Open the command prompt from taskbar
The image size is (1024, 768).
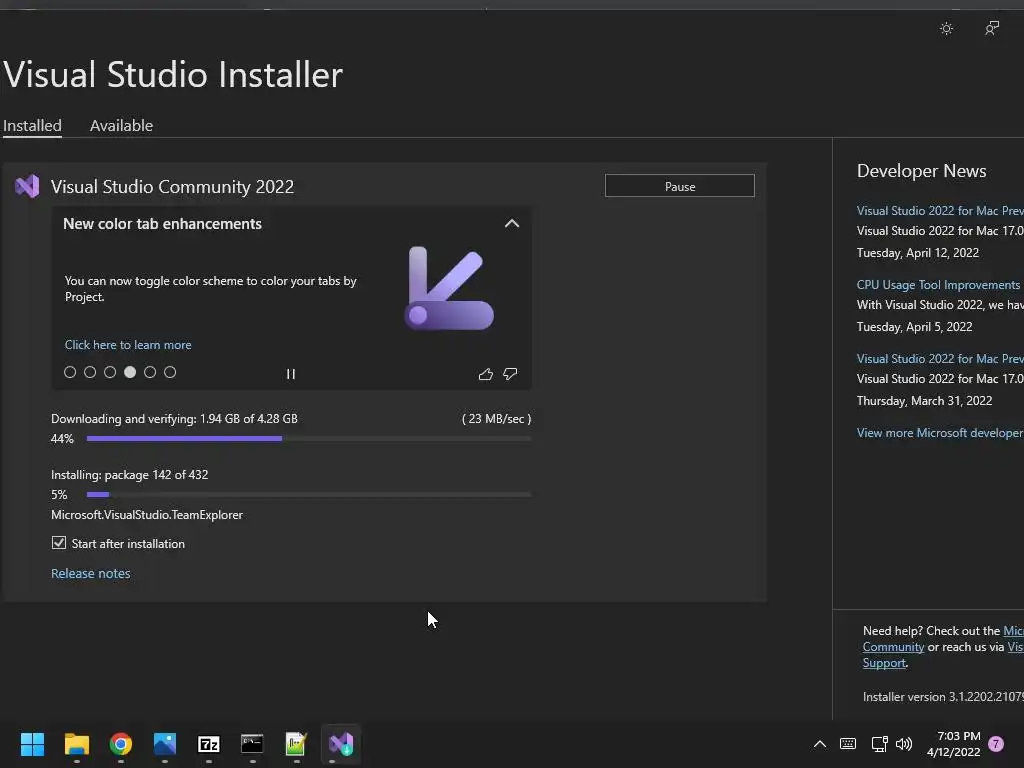(x=253, y=744)
